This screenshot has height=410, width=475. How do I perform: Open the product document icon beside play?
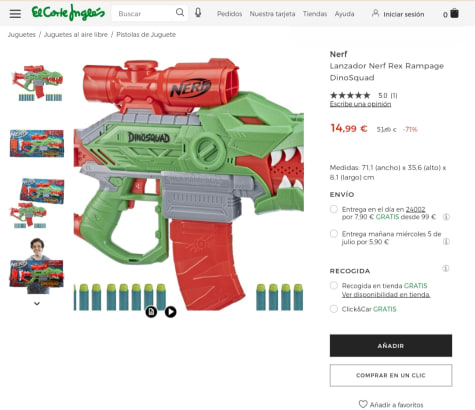pyautogui.click(x=151, y=312)
